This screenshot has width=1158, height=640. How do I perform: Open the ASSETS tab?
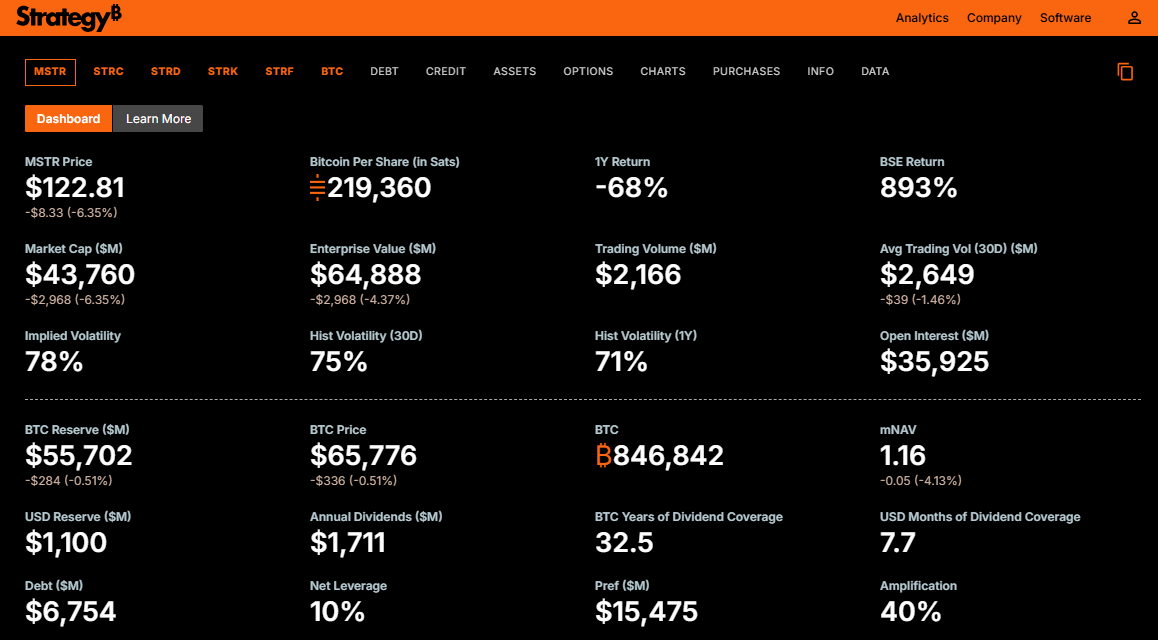[515, 72]
